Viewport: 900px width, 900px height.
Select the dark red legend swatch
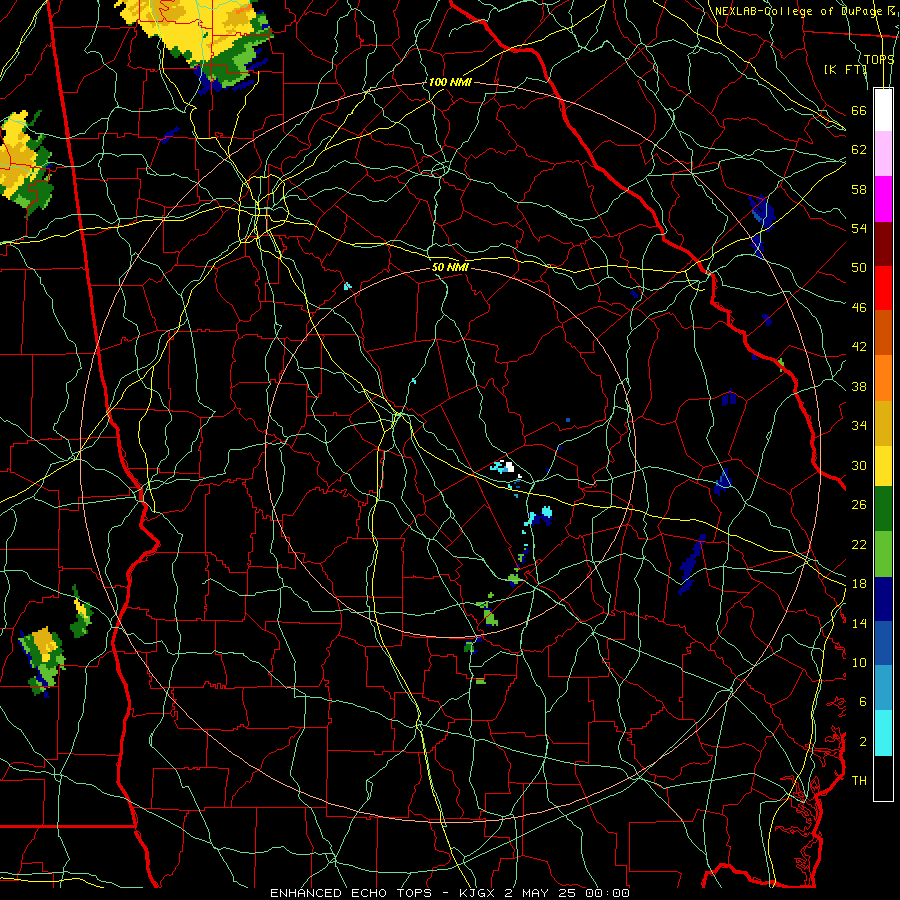[x=883, y=244]
